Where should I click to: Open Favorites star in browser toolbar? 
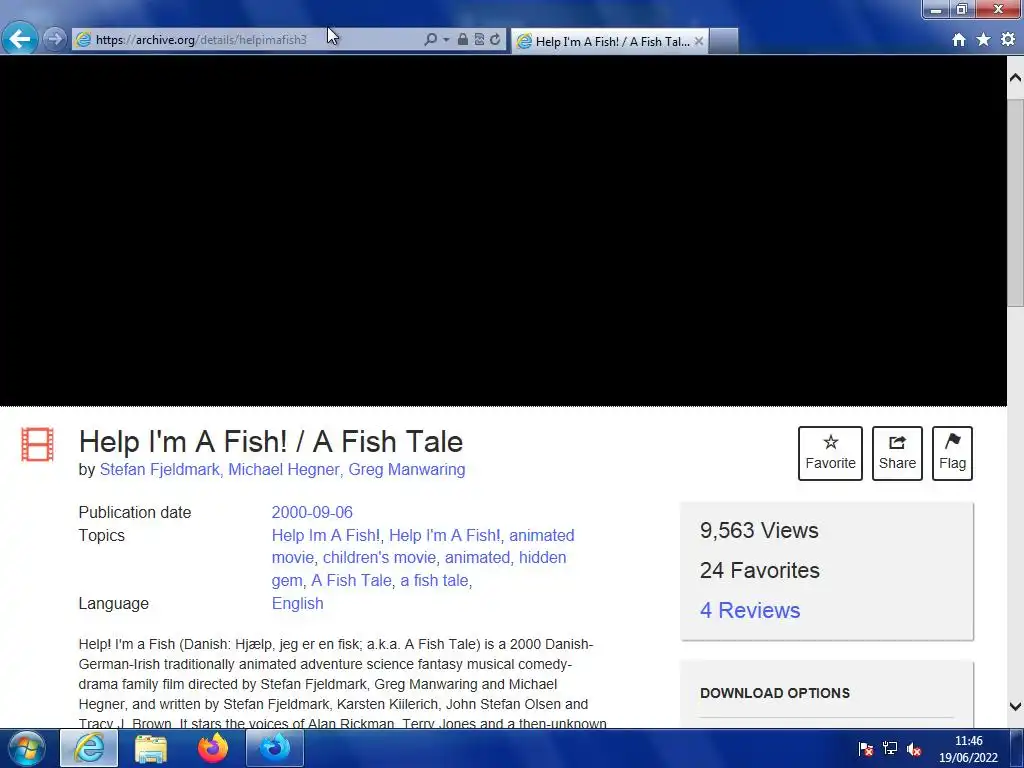[984, 40]
